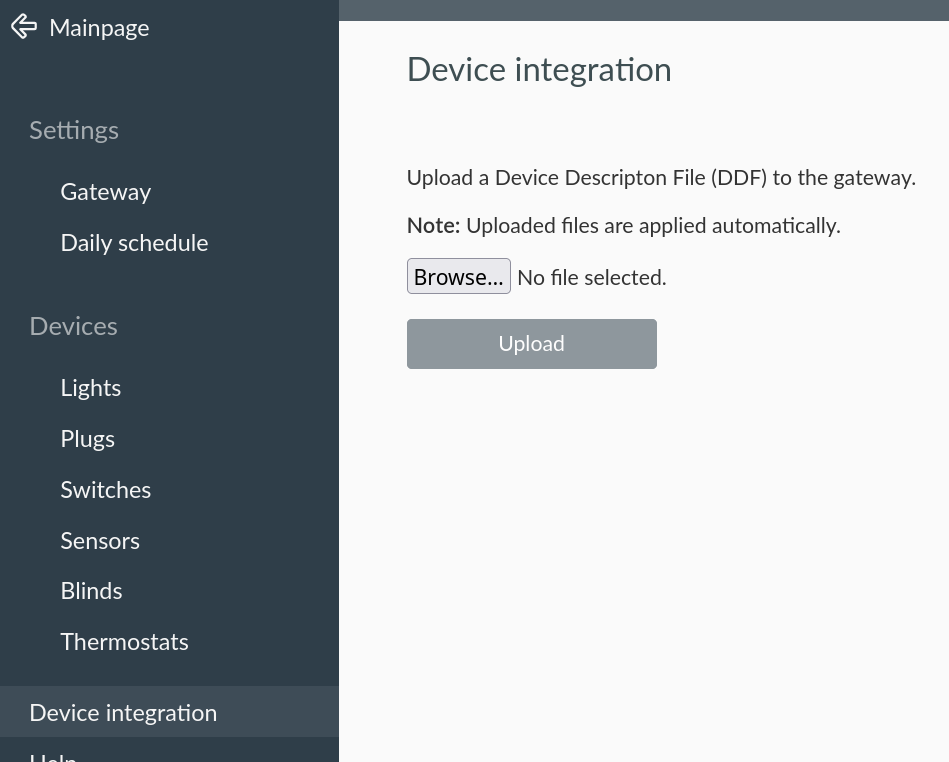The width and height of the screenshot is (949, 762).
Task: Select Plugs in the Devices section
Action: pos(88,439)
